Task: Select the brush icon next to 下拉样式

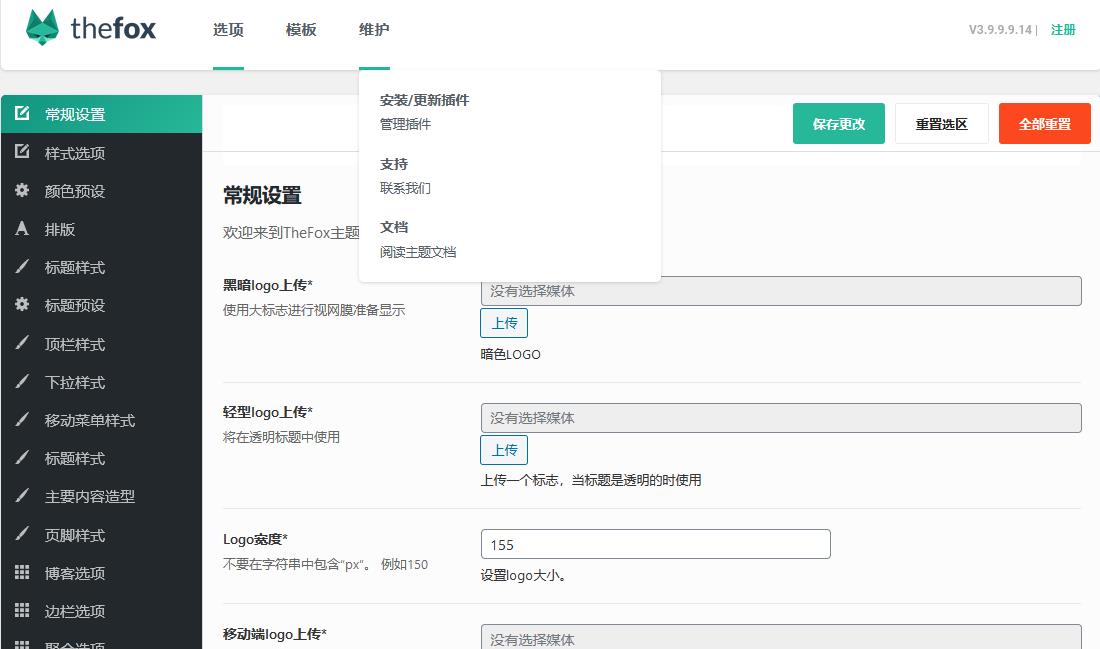Action: pos(22,382)
